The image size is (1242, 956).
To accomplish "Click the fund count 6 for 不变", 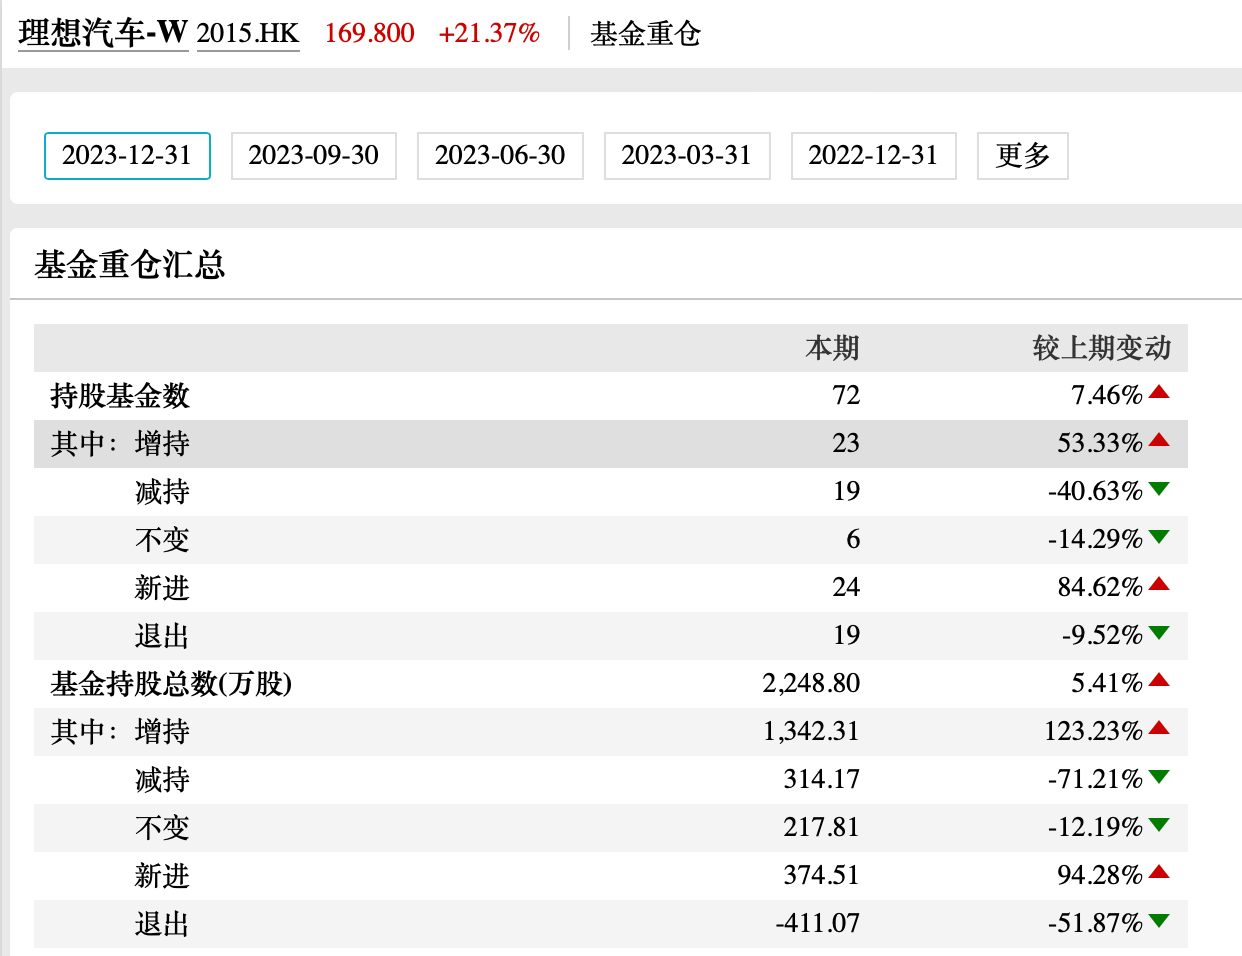I will (853, 540).
